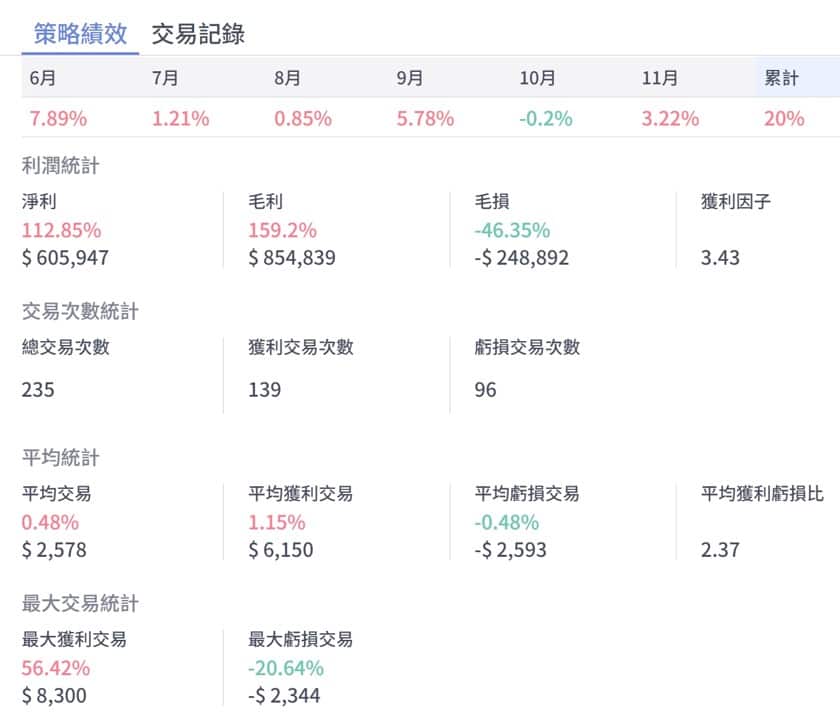Click the 7.89% June return value
The height and width of the screenshot is (725, 840).
point(58,118)
